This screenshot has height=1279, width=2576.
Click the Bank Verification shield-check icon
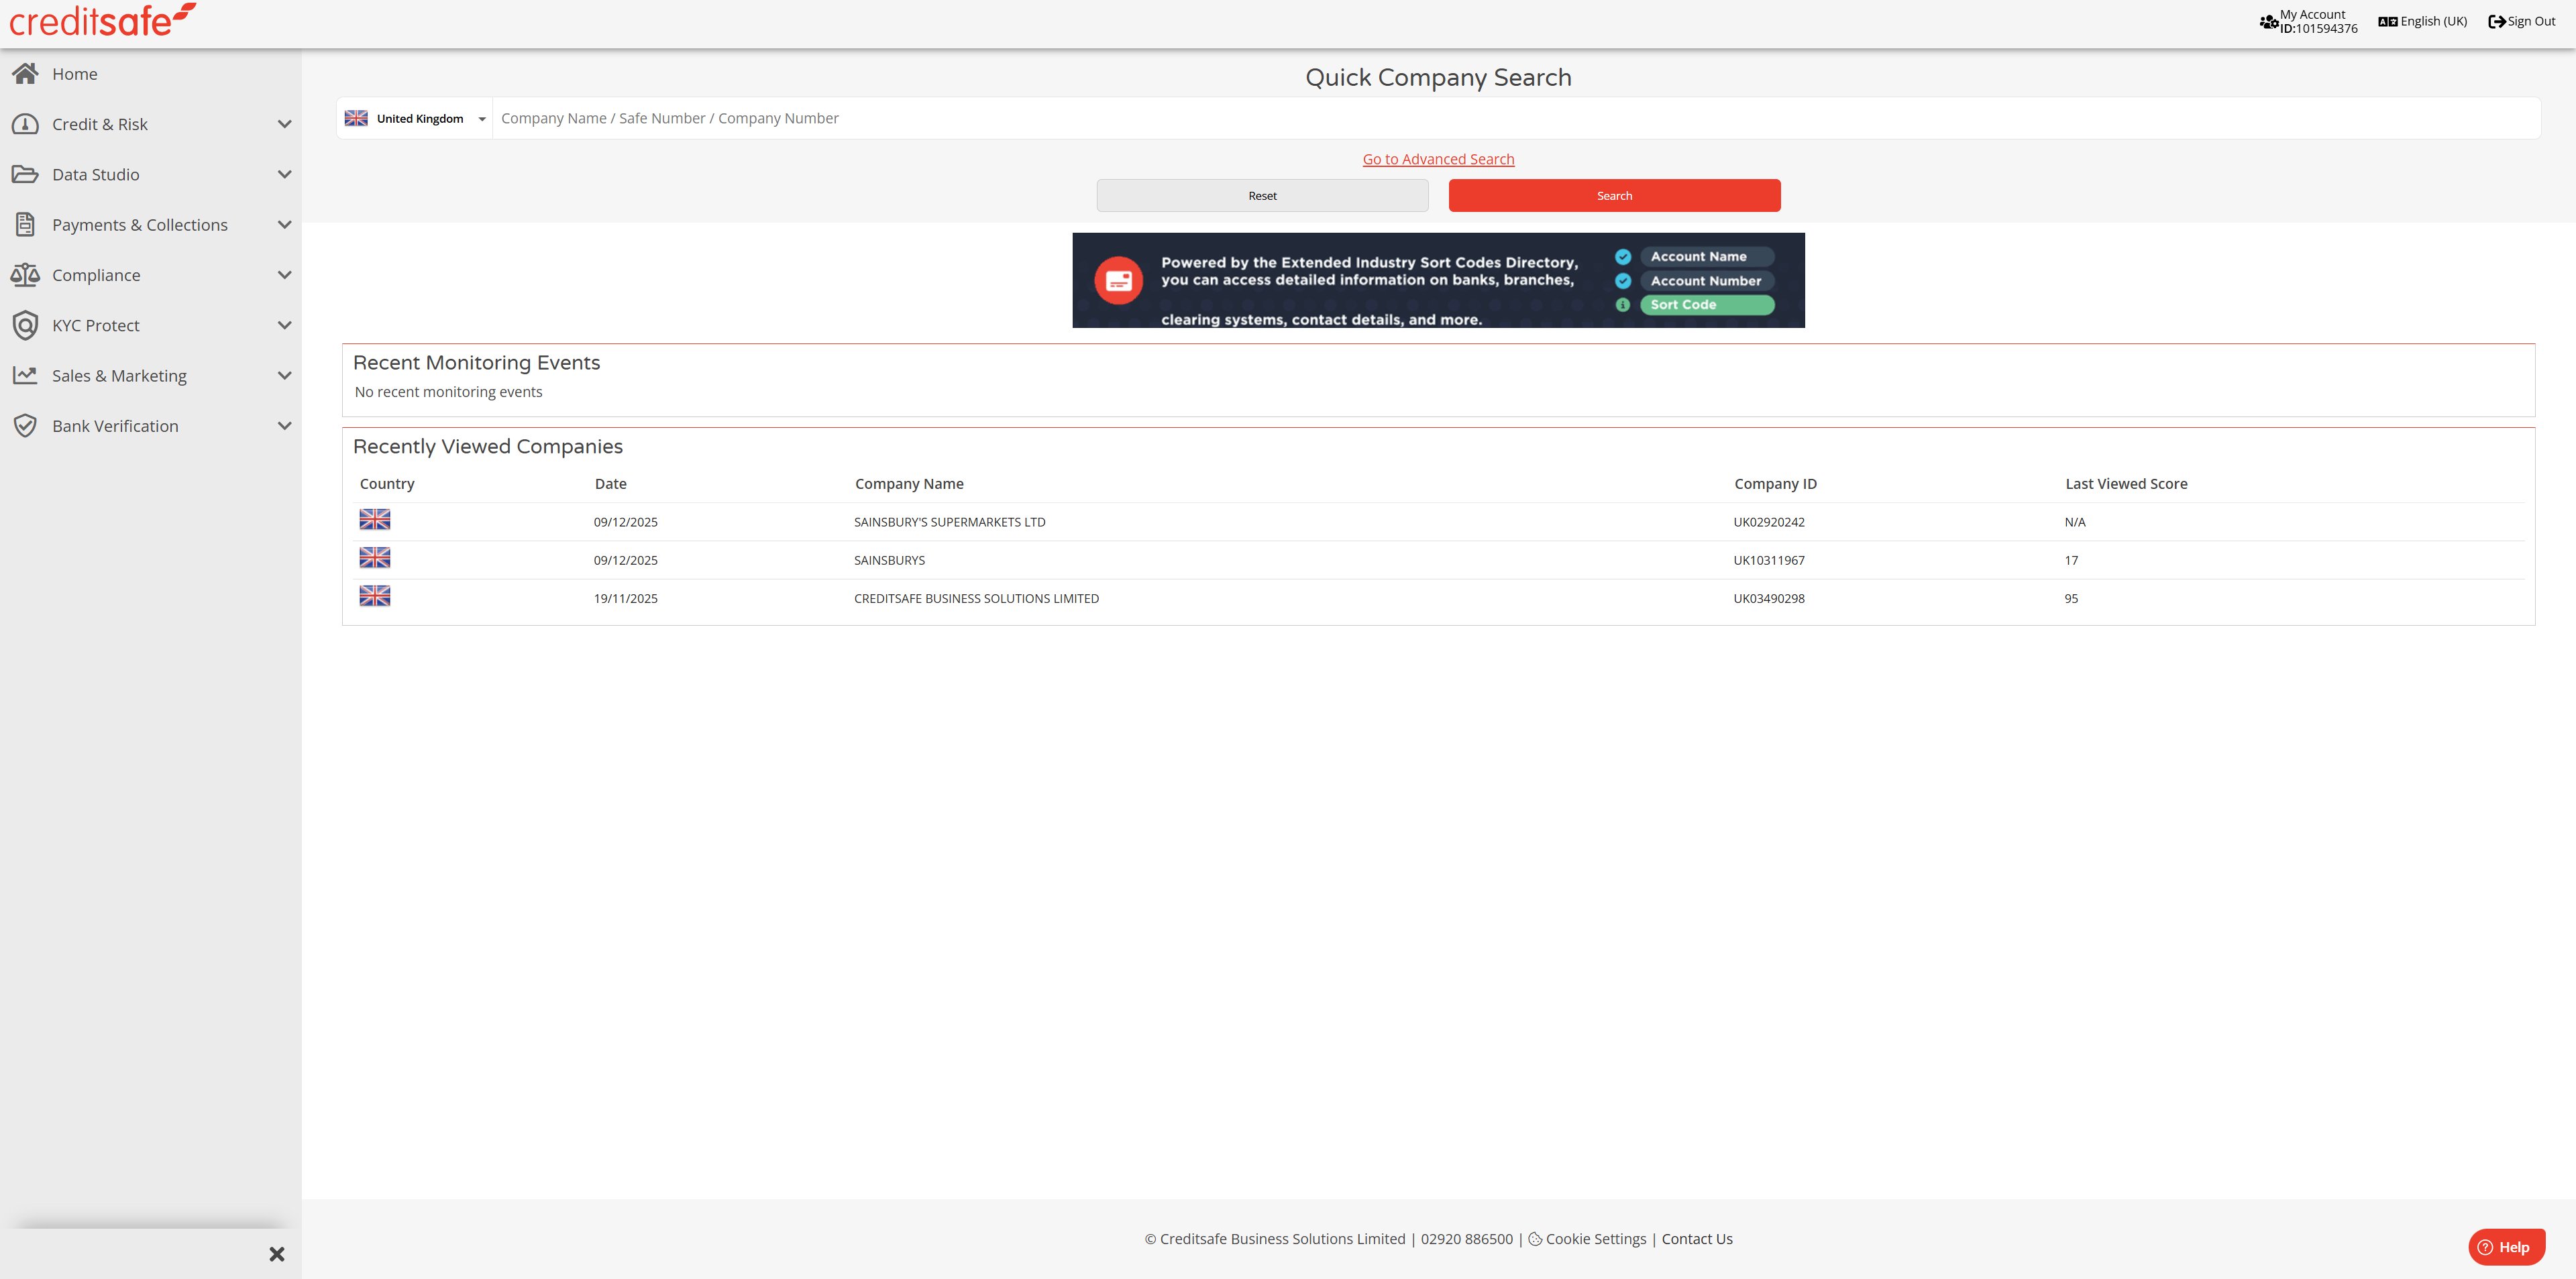[25, 426]
